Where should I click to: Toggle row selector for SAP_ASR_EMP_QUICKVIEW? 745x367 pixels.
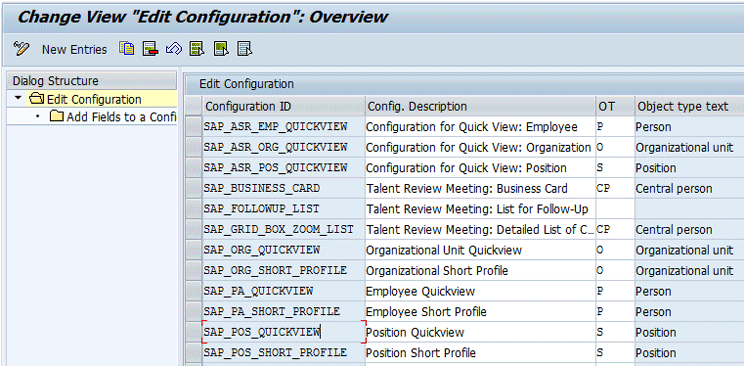[x=193, y=126]
